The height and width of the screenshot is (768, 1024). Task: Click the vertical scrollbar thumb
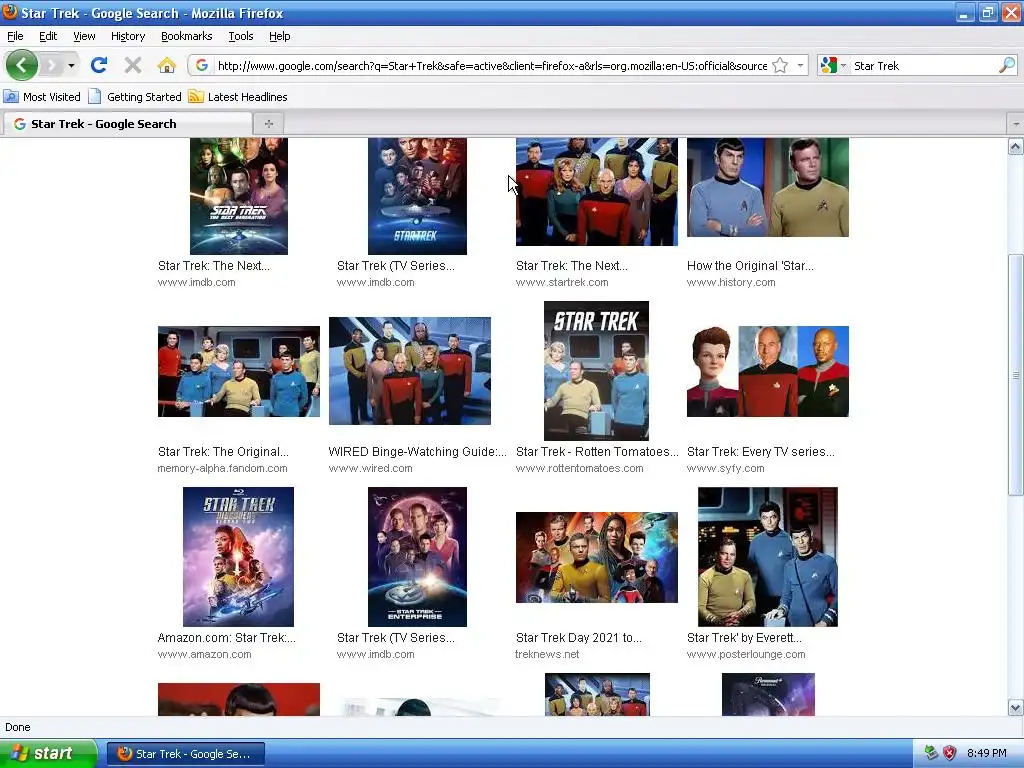tap(1016, 375)
